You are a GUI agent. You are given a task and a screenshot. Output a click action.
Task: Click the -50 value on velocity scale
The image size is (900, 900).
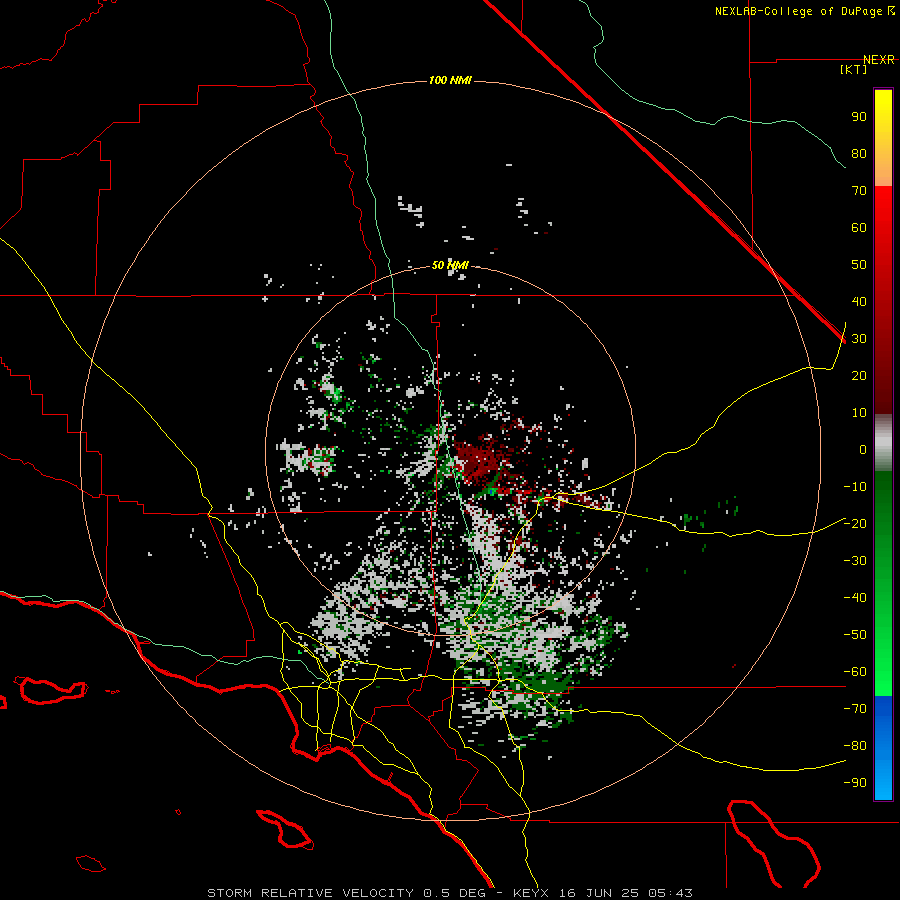point(855,635)
